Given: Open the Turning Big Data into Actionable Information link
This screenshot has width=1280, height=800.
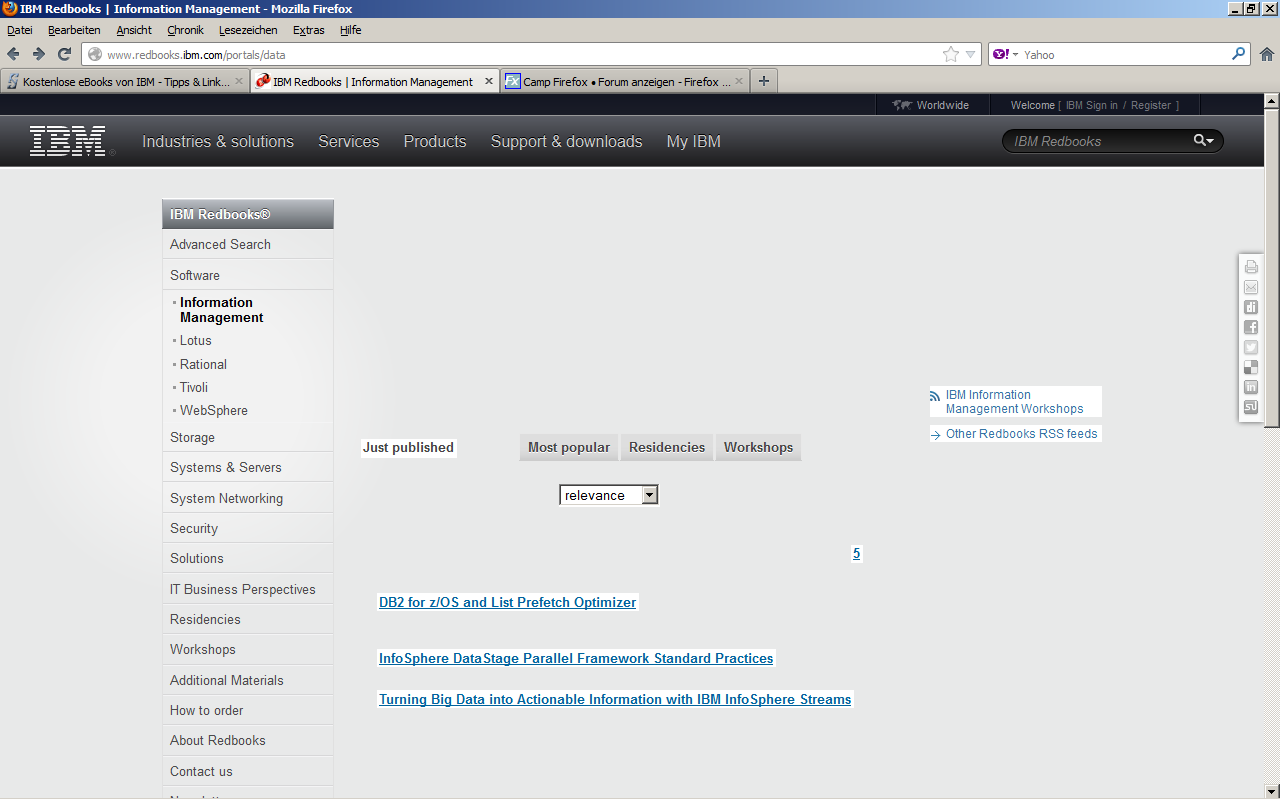Looking at the screenshot, I should coord(615,699).
